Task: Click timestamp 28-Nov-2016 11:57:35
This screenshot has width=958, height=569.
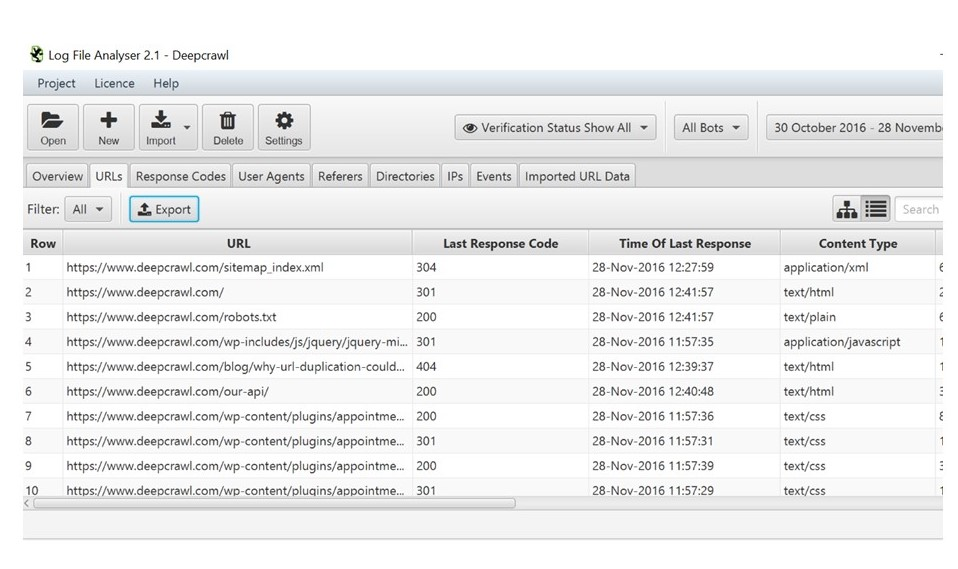Action: (653, 342)
